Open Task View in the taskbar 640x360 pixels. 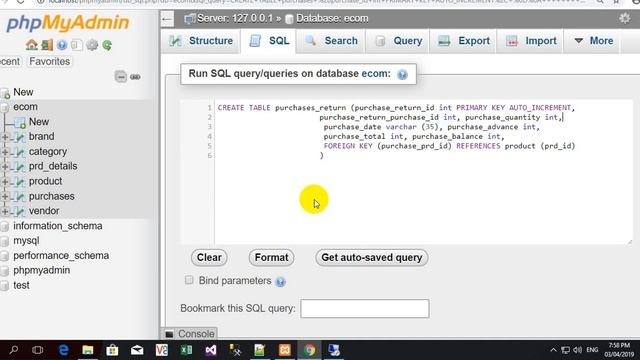pos(38,350)
